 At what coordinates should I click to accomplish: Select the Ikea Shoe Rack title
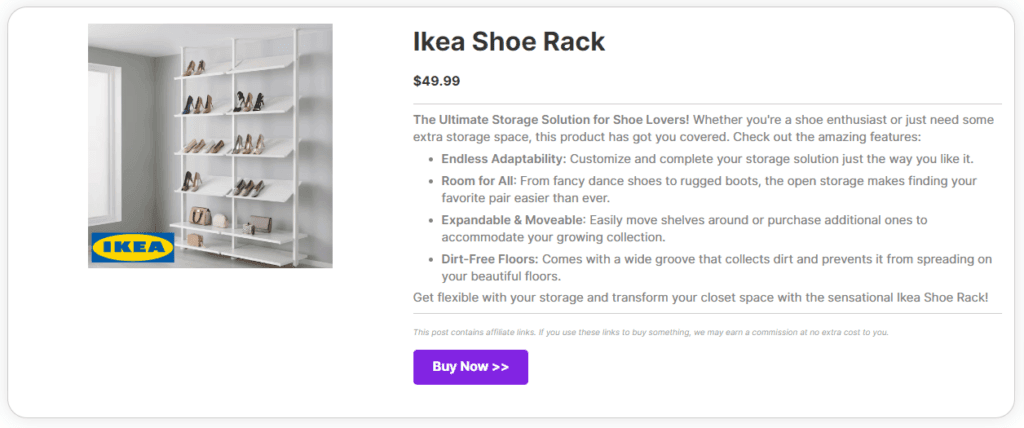point(509,42)
